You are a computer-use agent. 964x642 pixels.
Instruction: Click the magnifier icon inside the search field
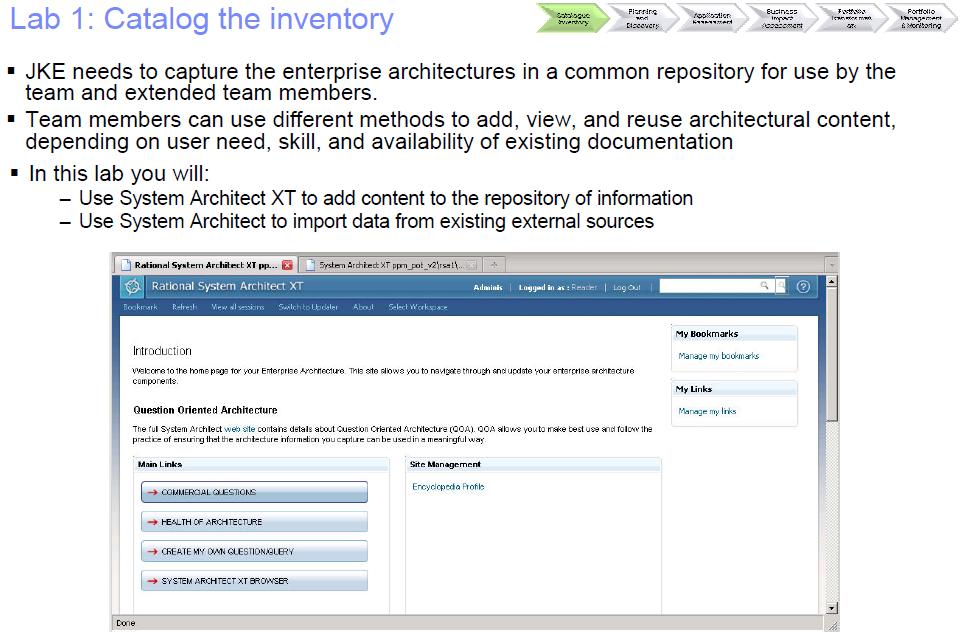[764, 286]
